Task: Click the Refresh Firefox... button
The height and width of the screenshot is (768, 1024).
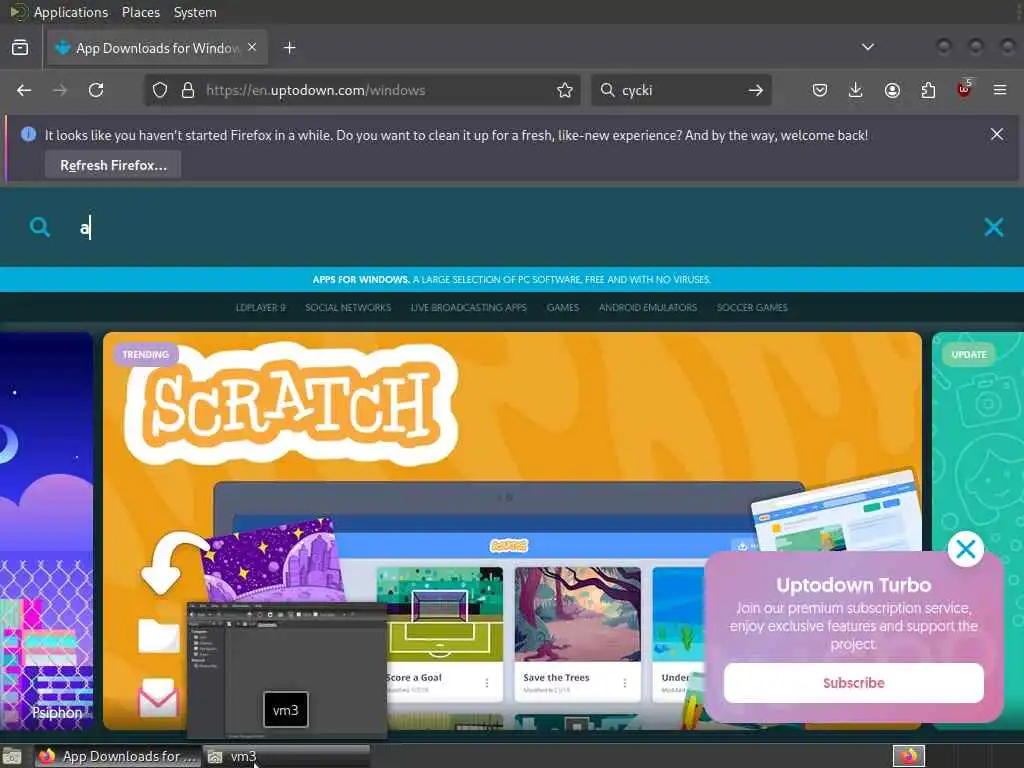Action: [113, 165]
